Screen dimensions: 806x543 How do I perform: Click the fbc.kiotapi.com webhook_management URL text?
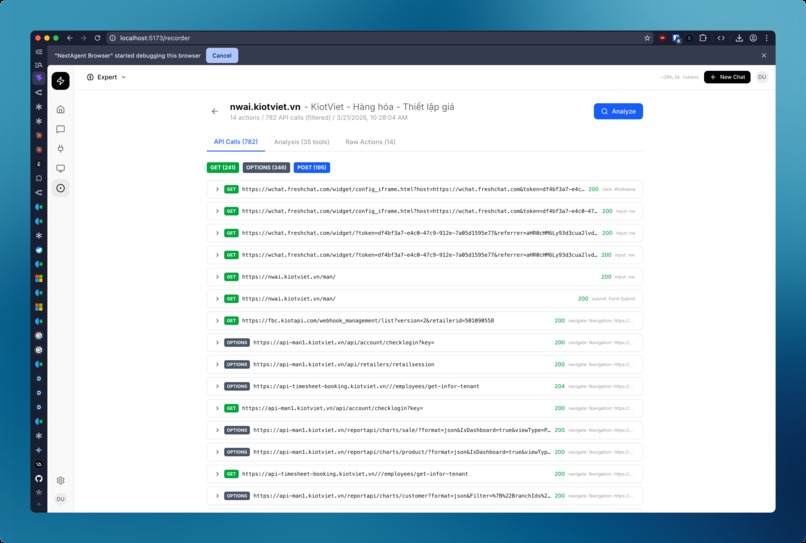[368, 320]
